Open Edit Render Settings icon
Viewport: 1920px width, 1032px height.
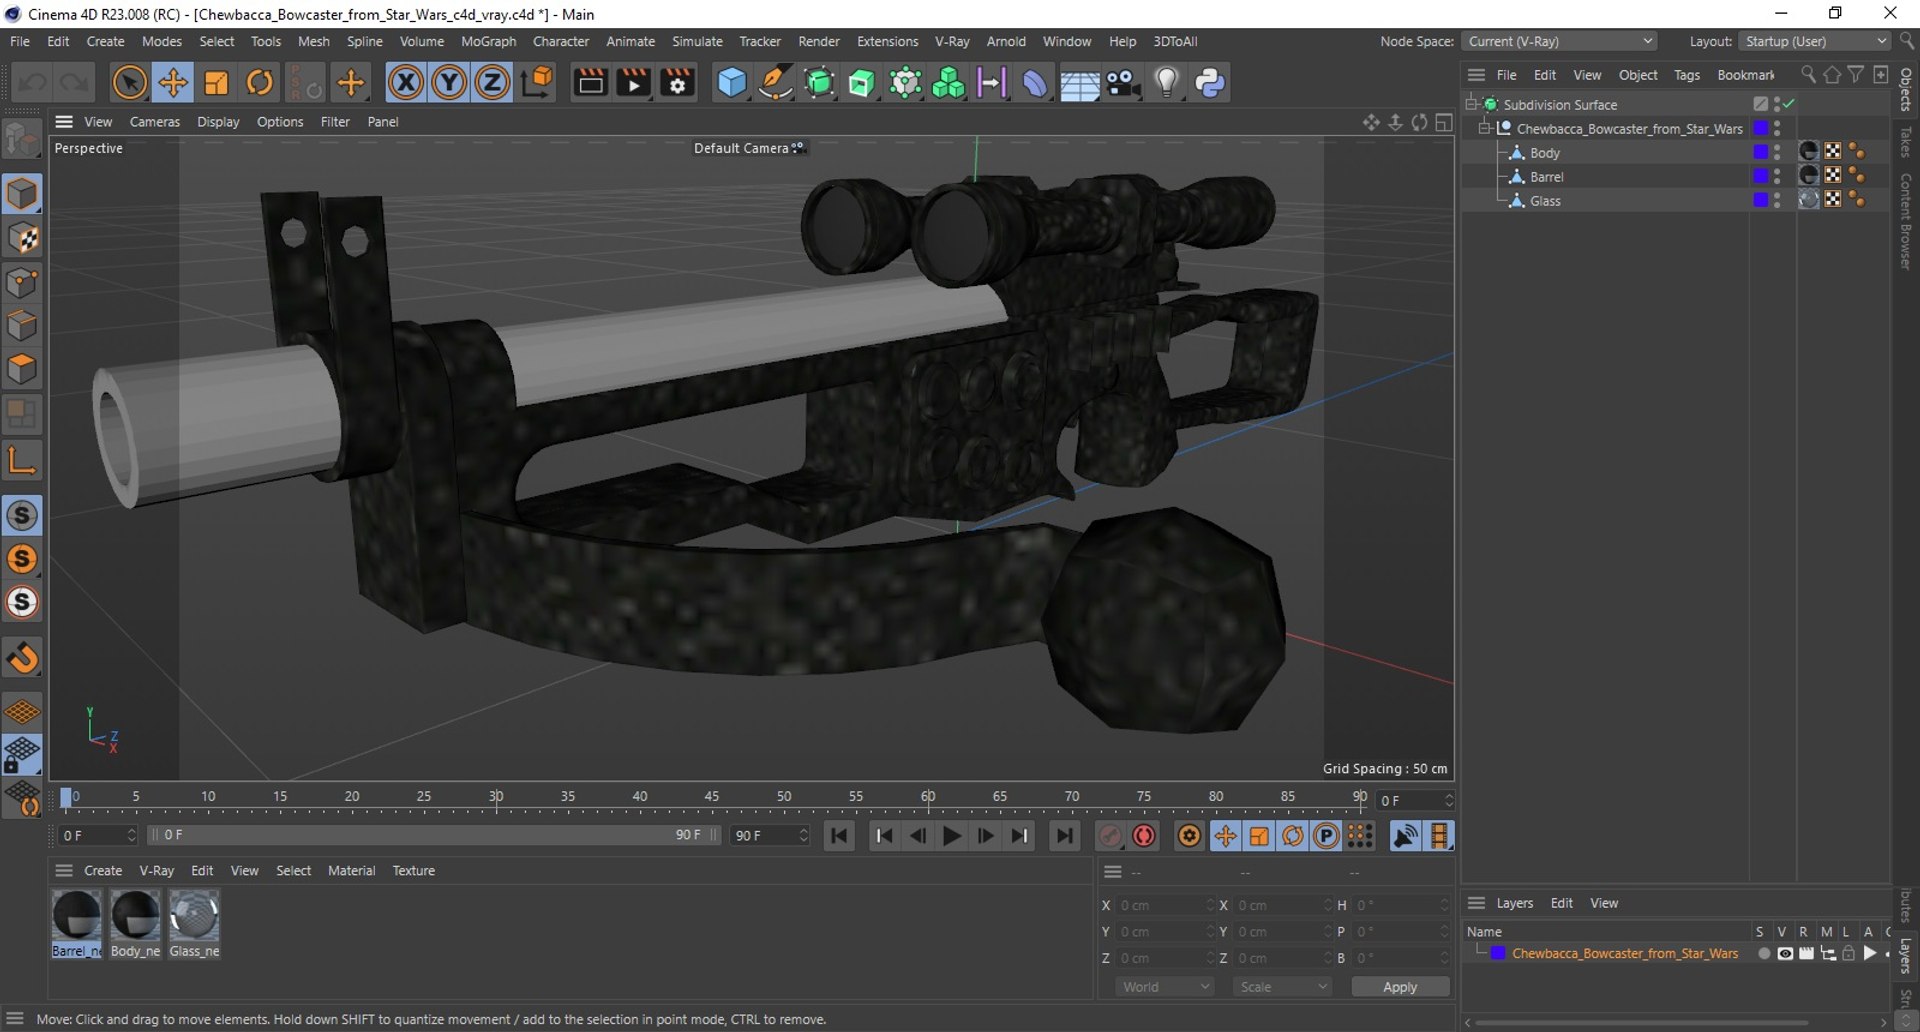677,82
